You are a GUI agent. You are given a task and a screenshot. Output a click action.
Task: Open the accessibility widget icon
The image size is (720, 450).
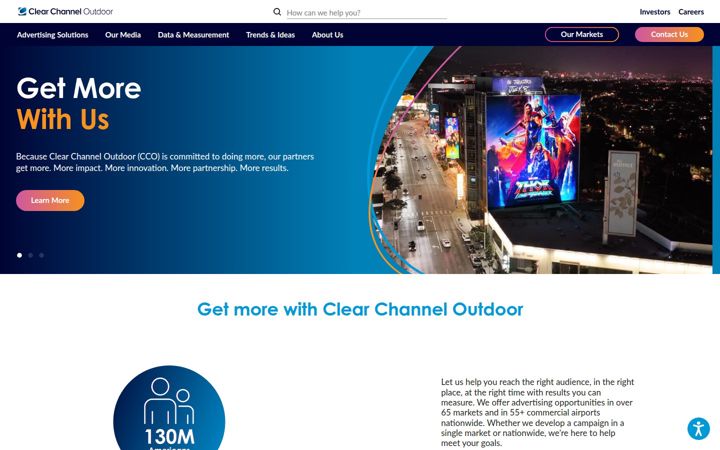pyautogui.click(x=698, y=429)
